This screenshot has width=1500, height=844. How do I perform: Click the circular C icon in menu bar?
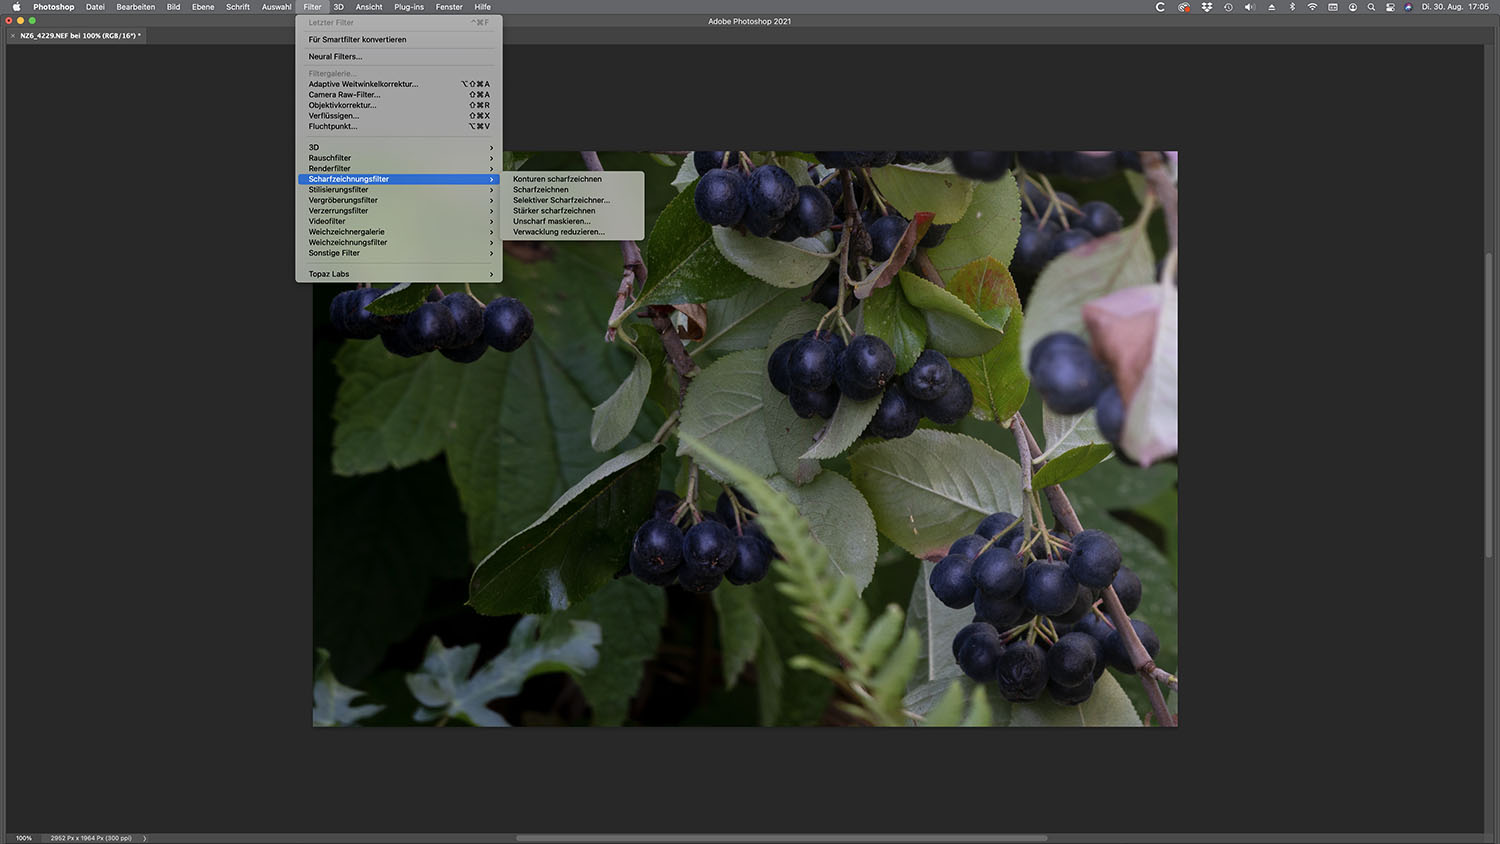click(1160, 7)
